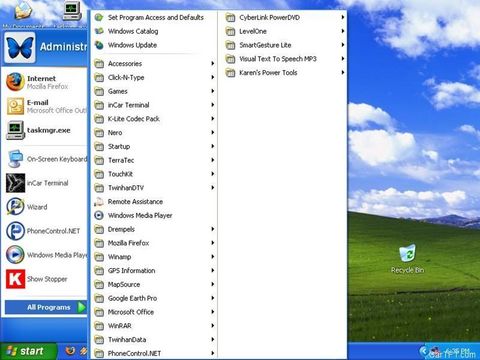Click the taskmgr.exe icon in Start menu

pyautogui.click(x=15, y=130)
